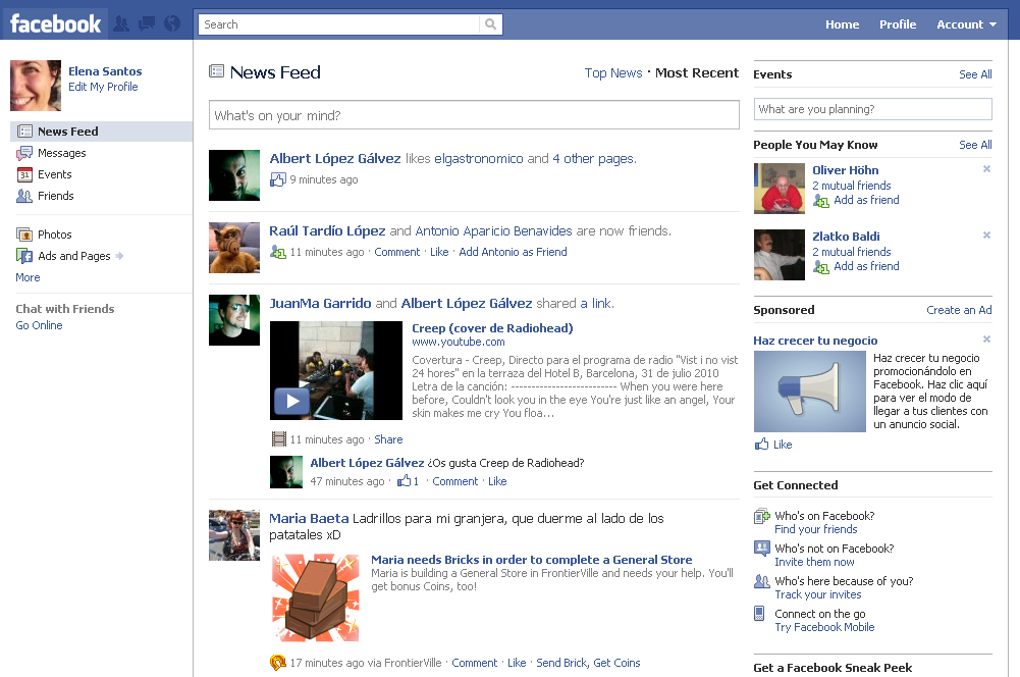Click the News Feed sidebar icon

tap(25, 131)
